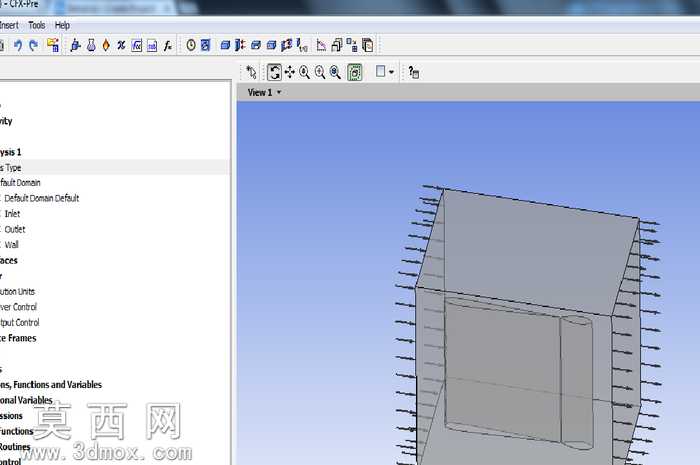Select the Output Control tree item
This screenshot has width=700, height=465.
click(x=19, y=322)
